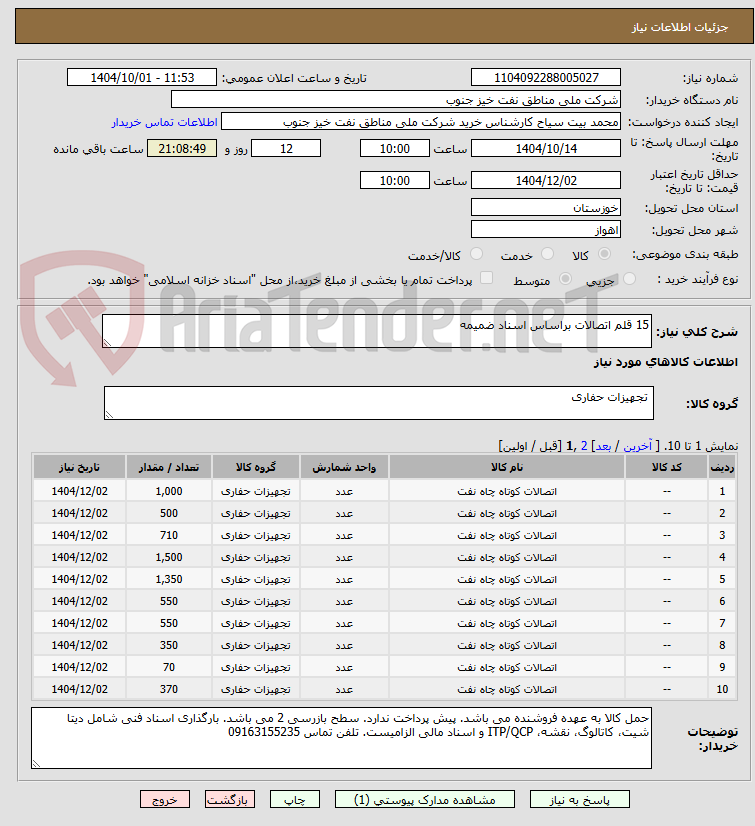Click date 1404/12/02 in row 7

coord(80,623)
